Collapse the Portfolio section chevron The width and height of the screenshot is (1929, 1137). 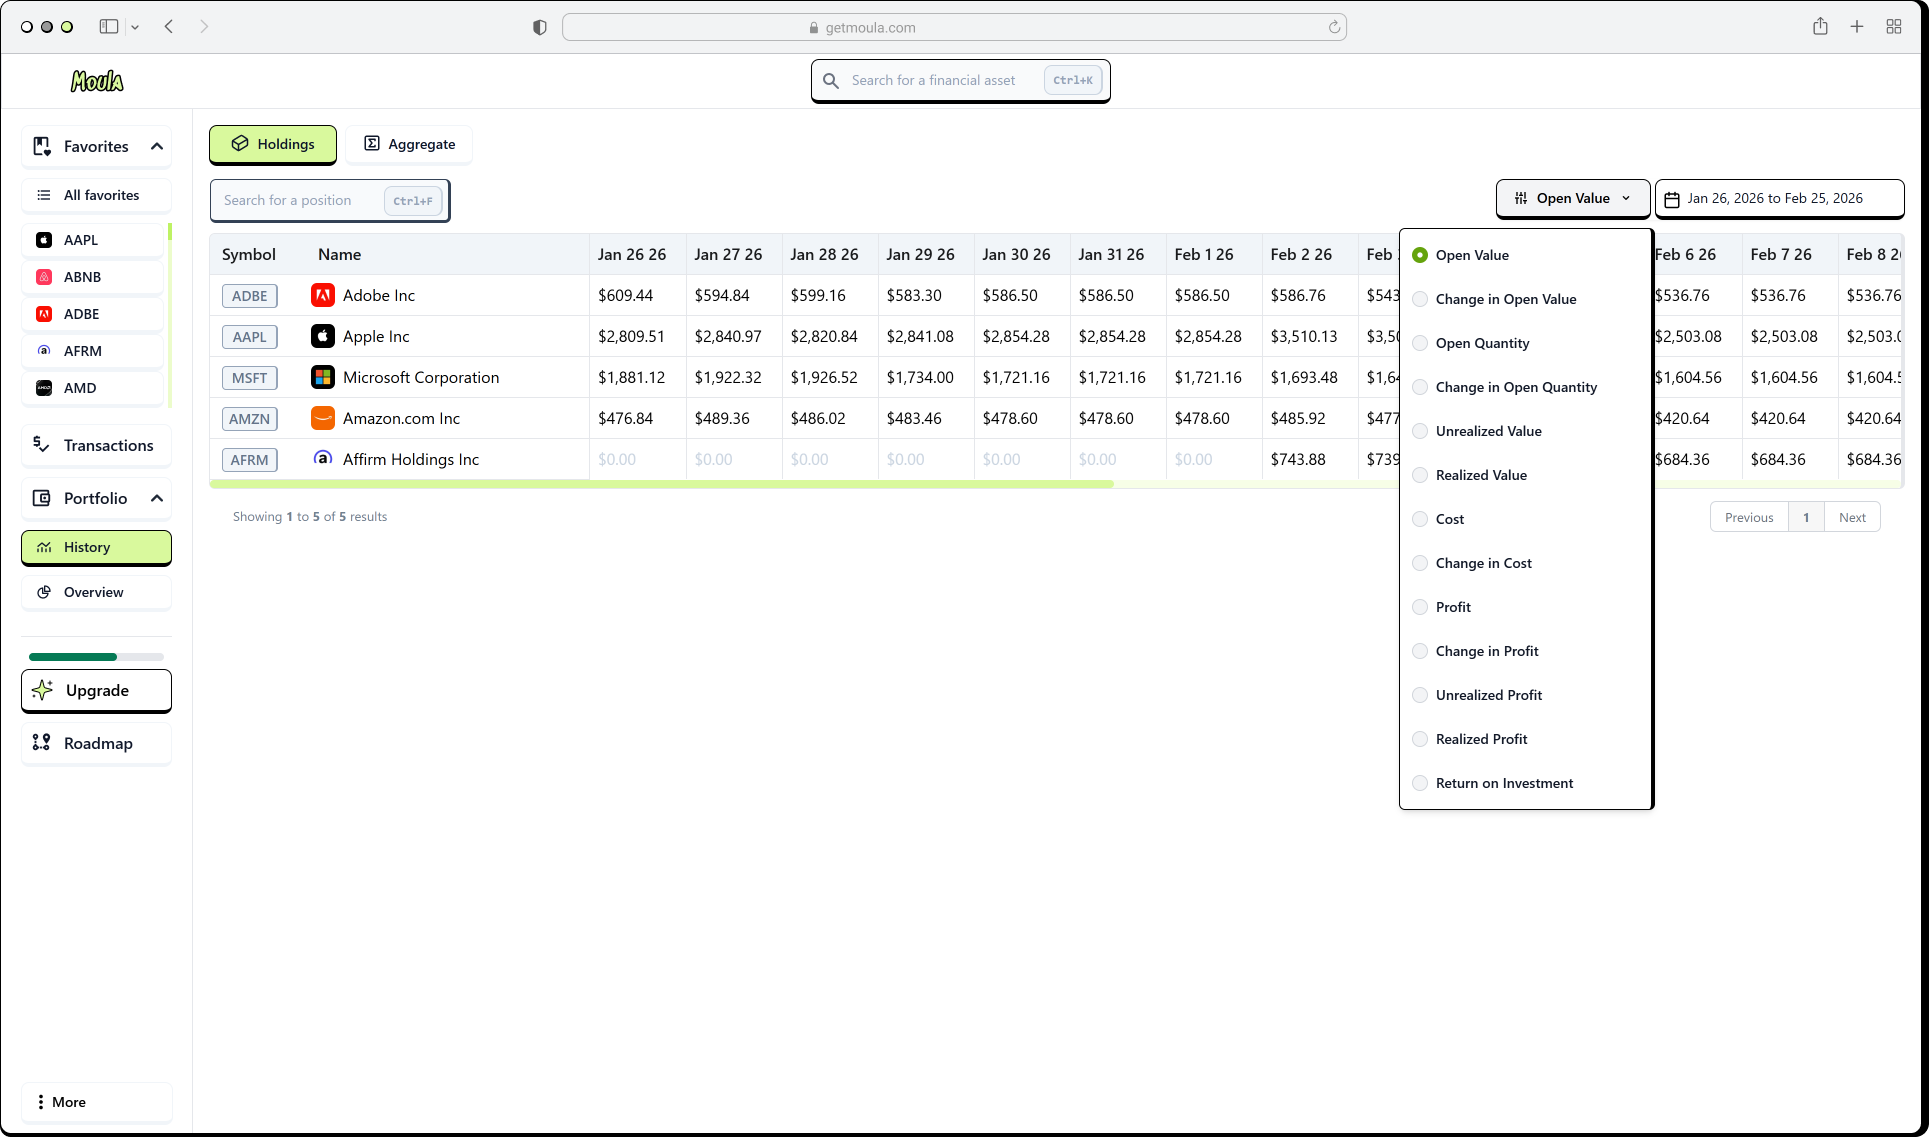[x=157, y=498]
